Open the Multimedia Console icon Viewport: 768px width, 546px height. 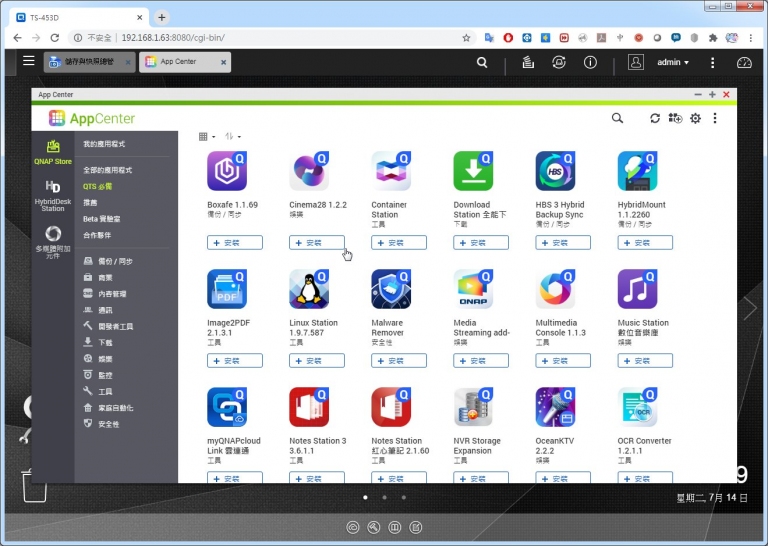pos(555,289)
